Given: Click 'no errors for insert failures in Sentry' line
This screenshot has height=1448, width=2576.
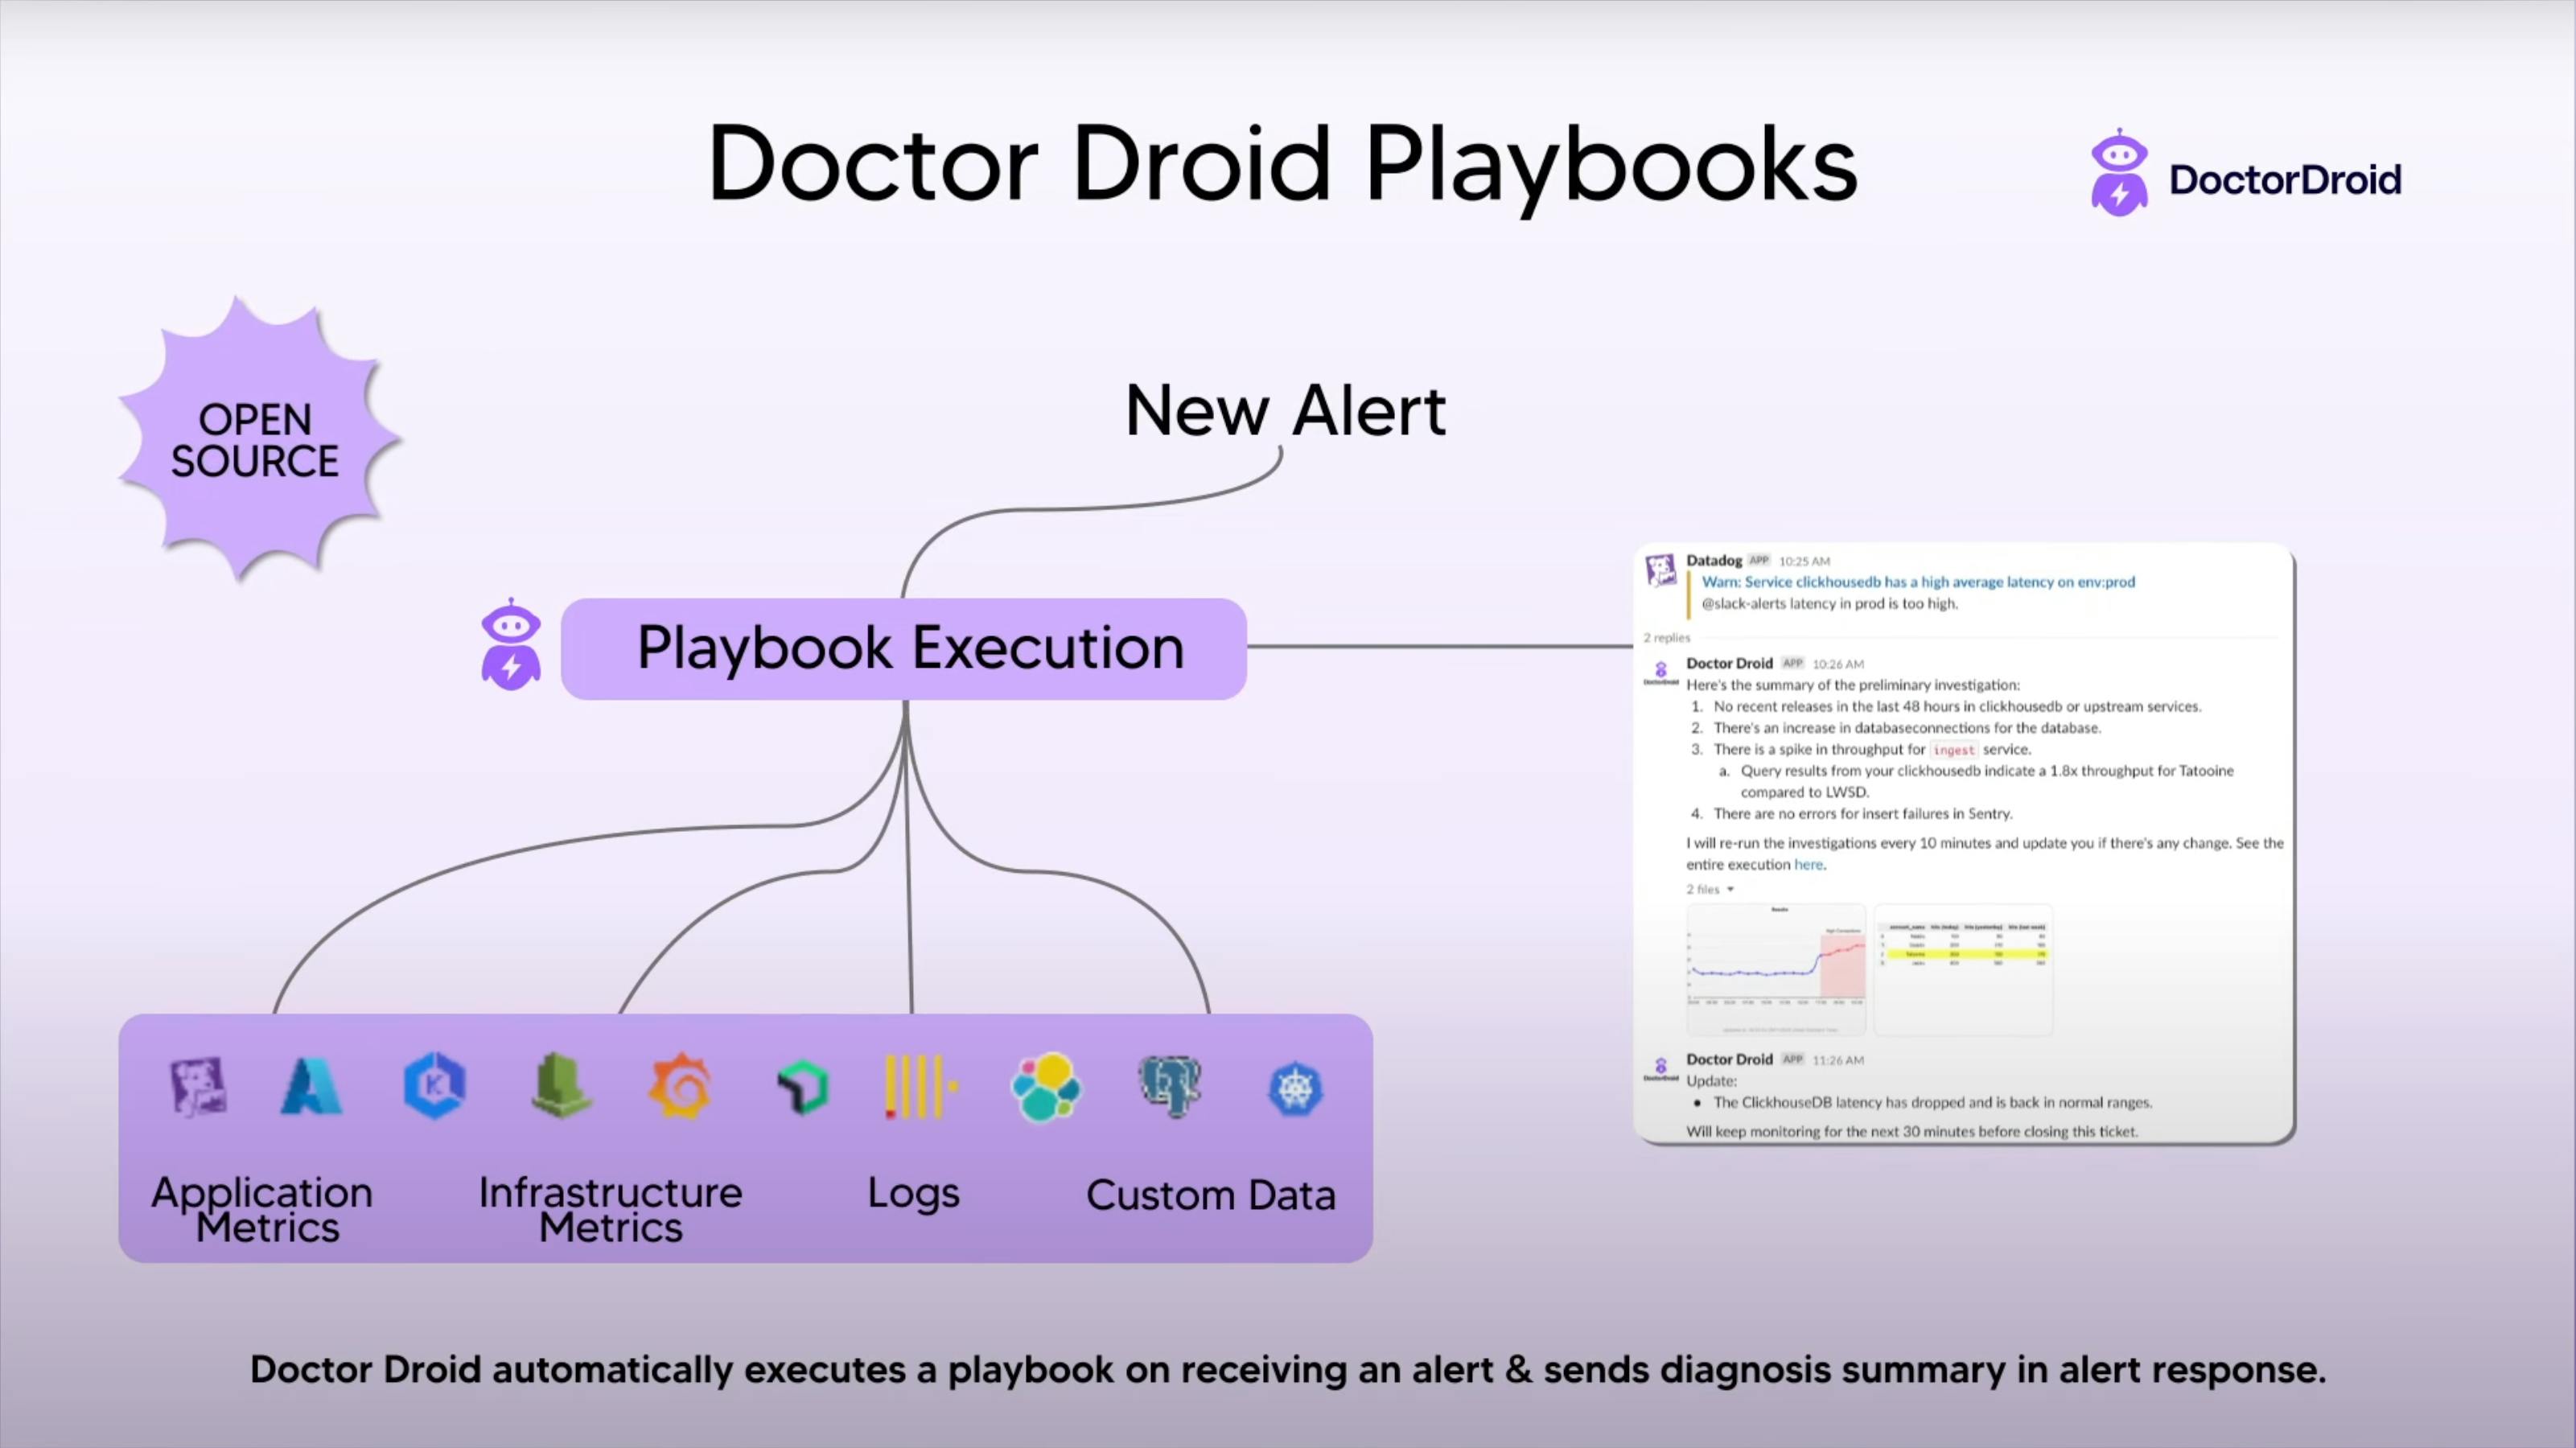Looking at the screenshot, I should 1863,814.
